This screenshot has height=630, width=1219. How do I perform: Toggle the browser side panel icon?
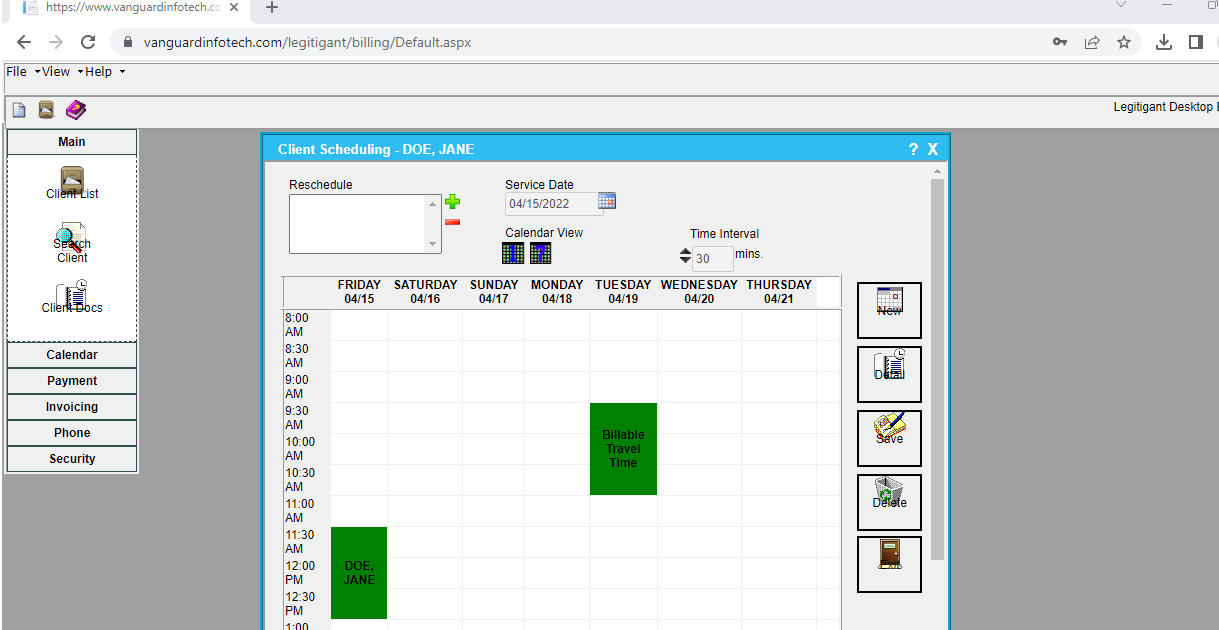(1195, 42)
